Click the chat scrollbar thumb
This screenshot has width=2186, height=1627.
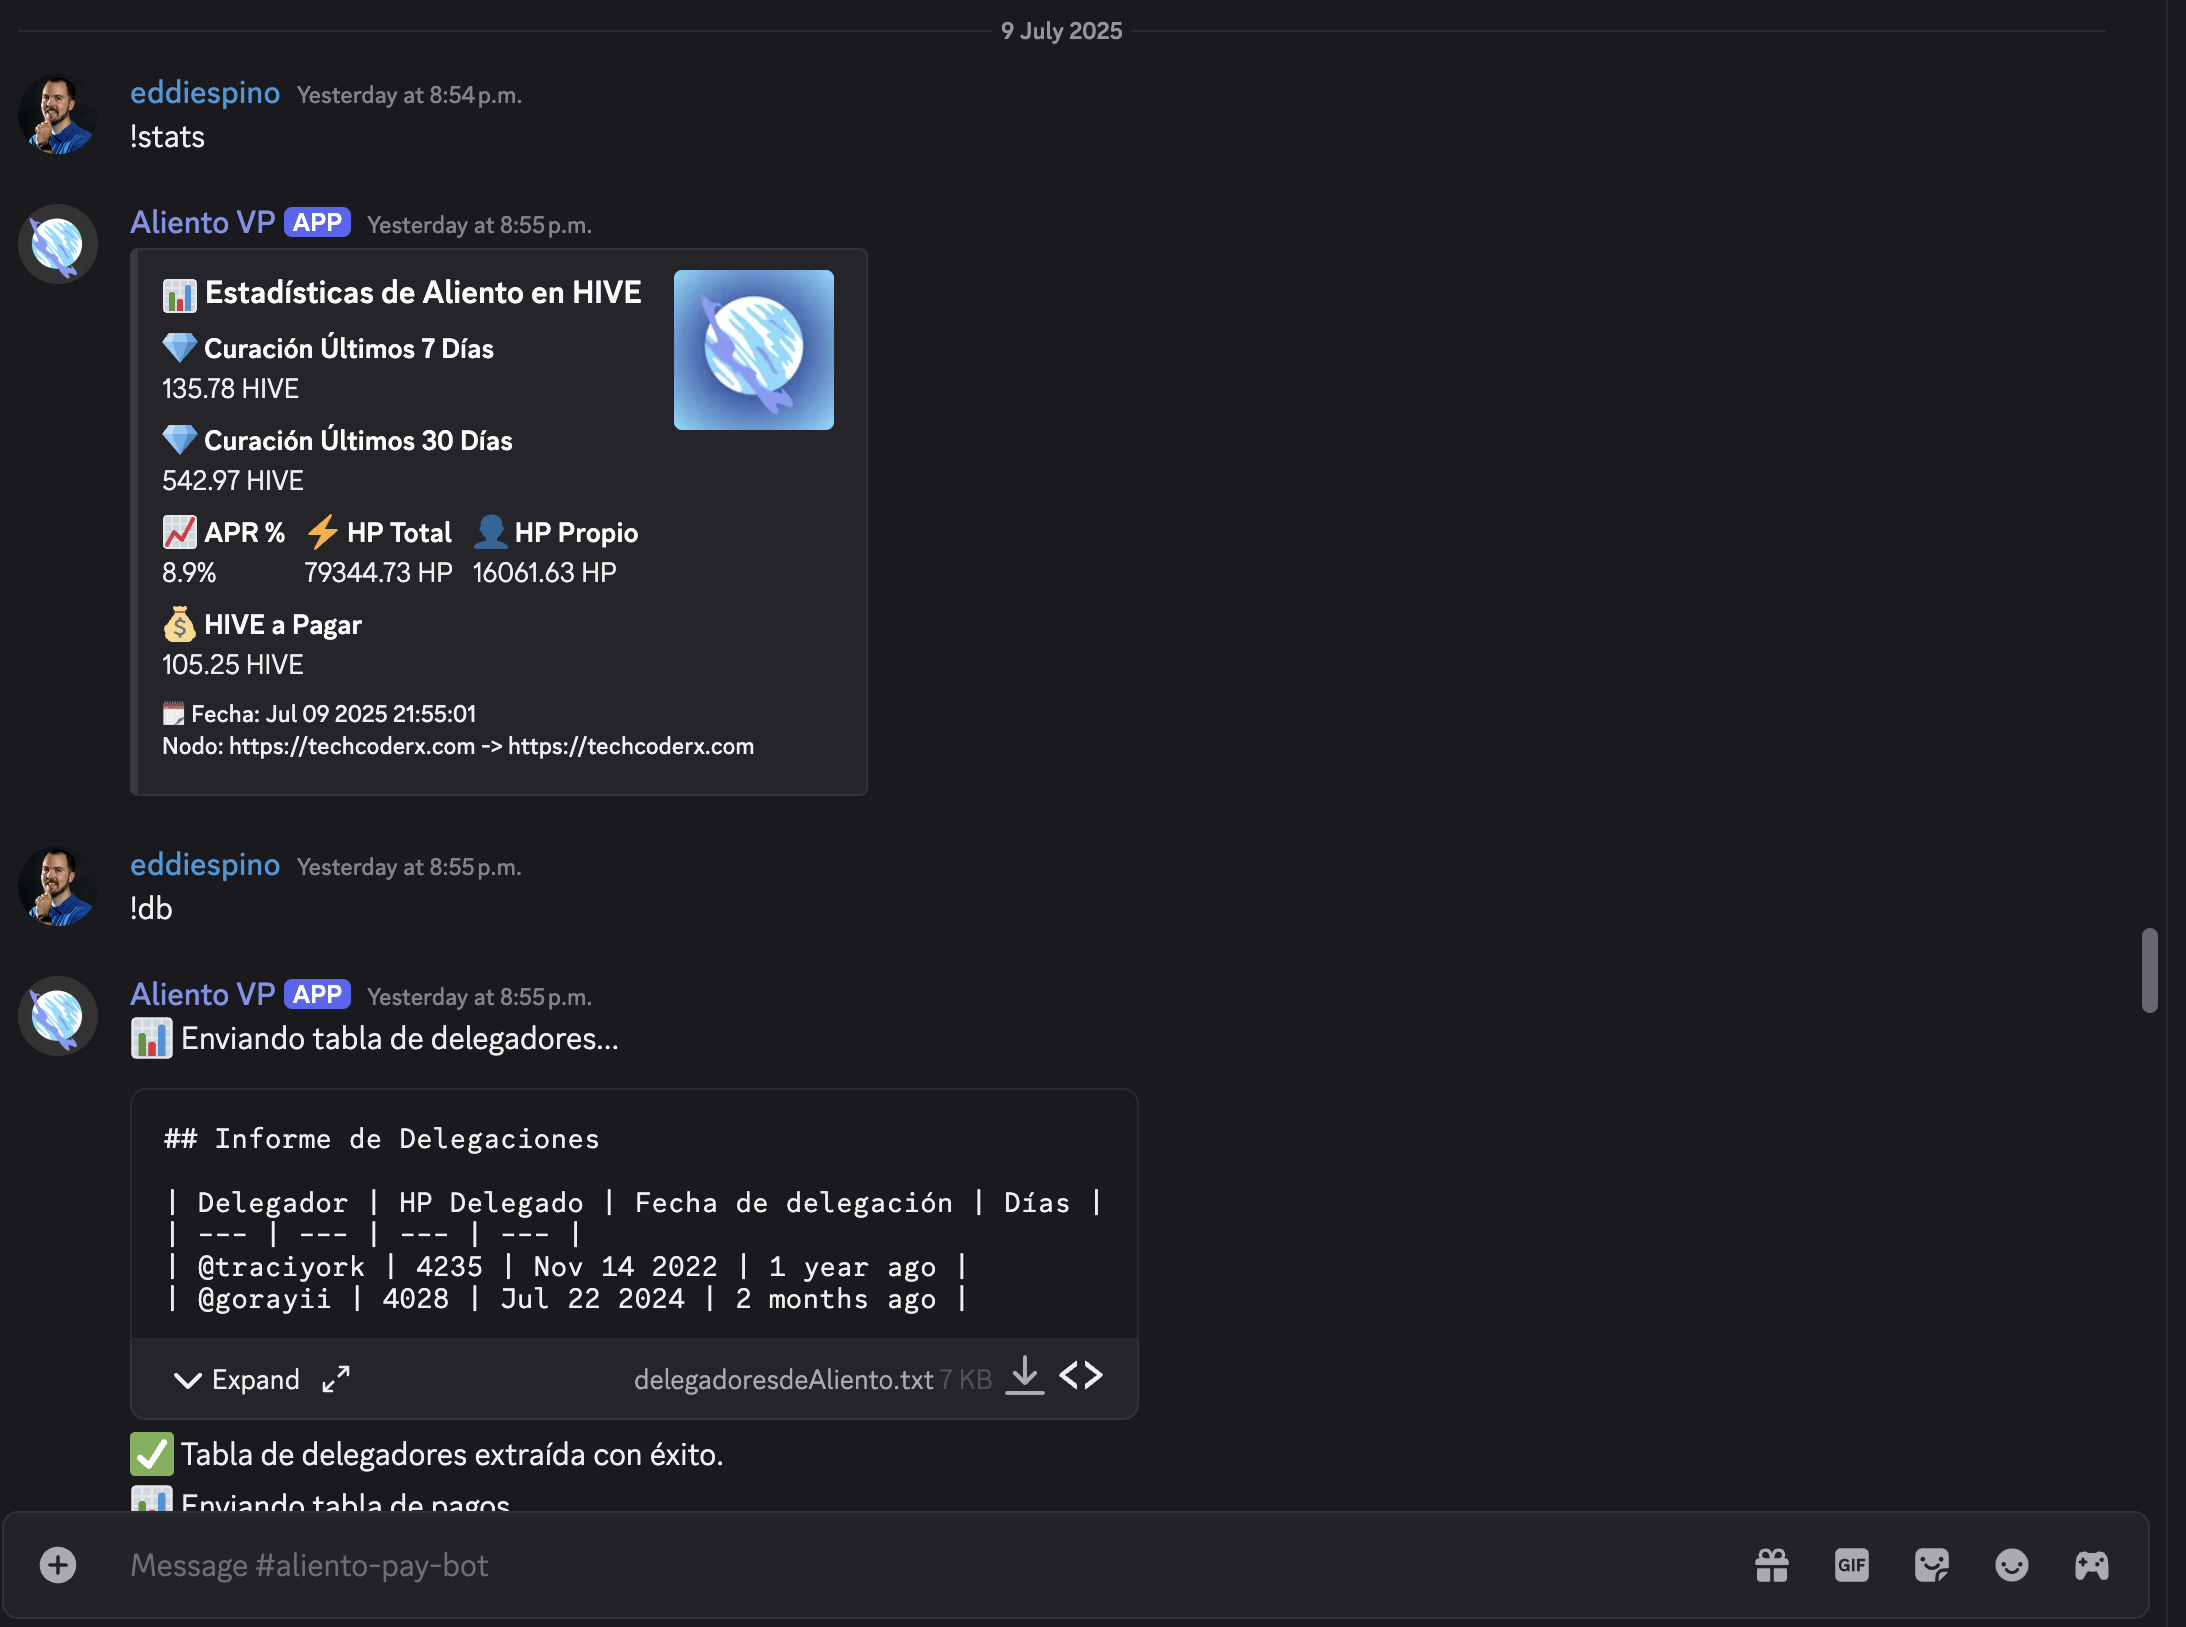(x=2150, y=970)
